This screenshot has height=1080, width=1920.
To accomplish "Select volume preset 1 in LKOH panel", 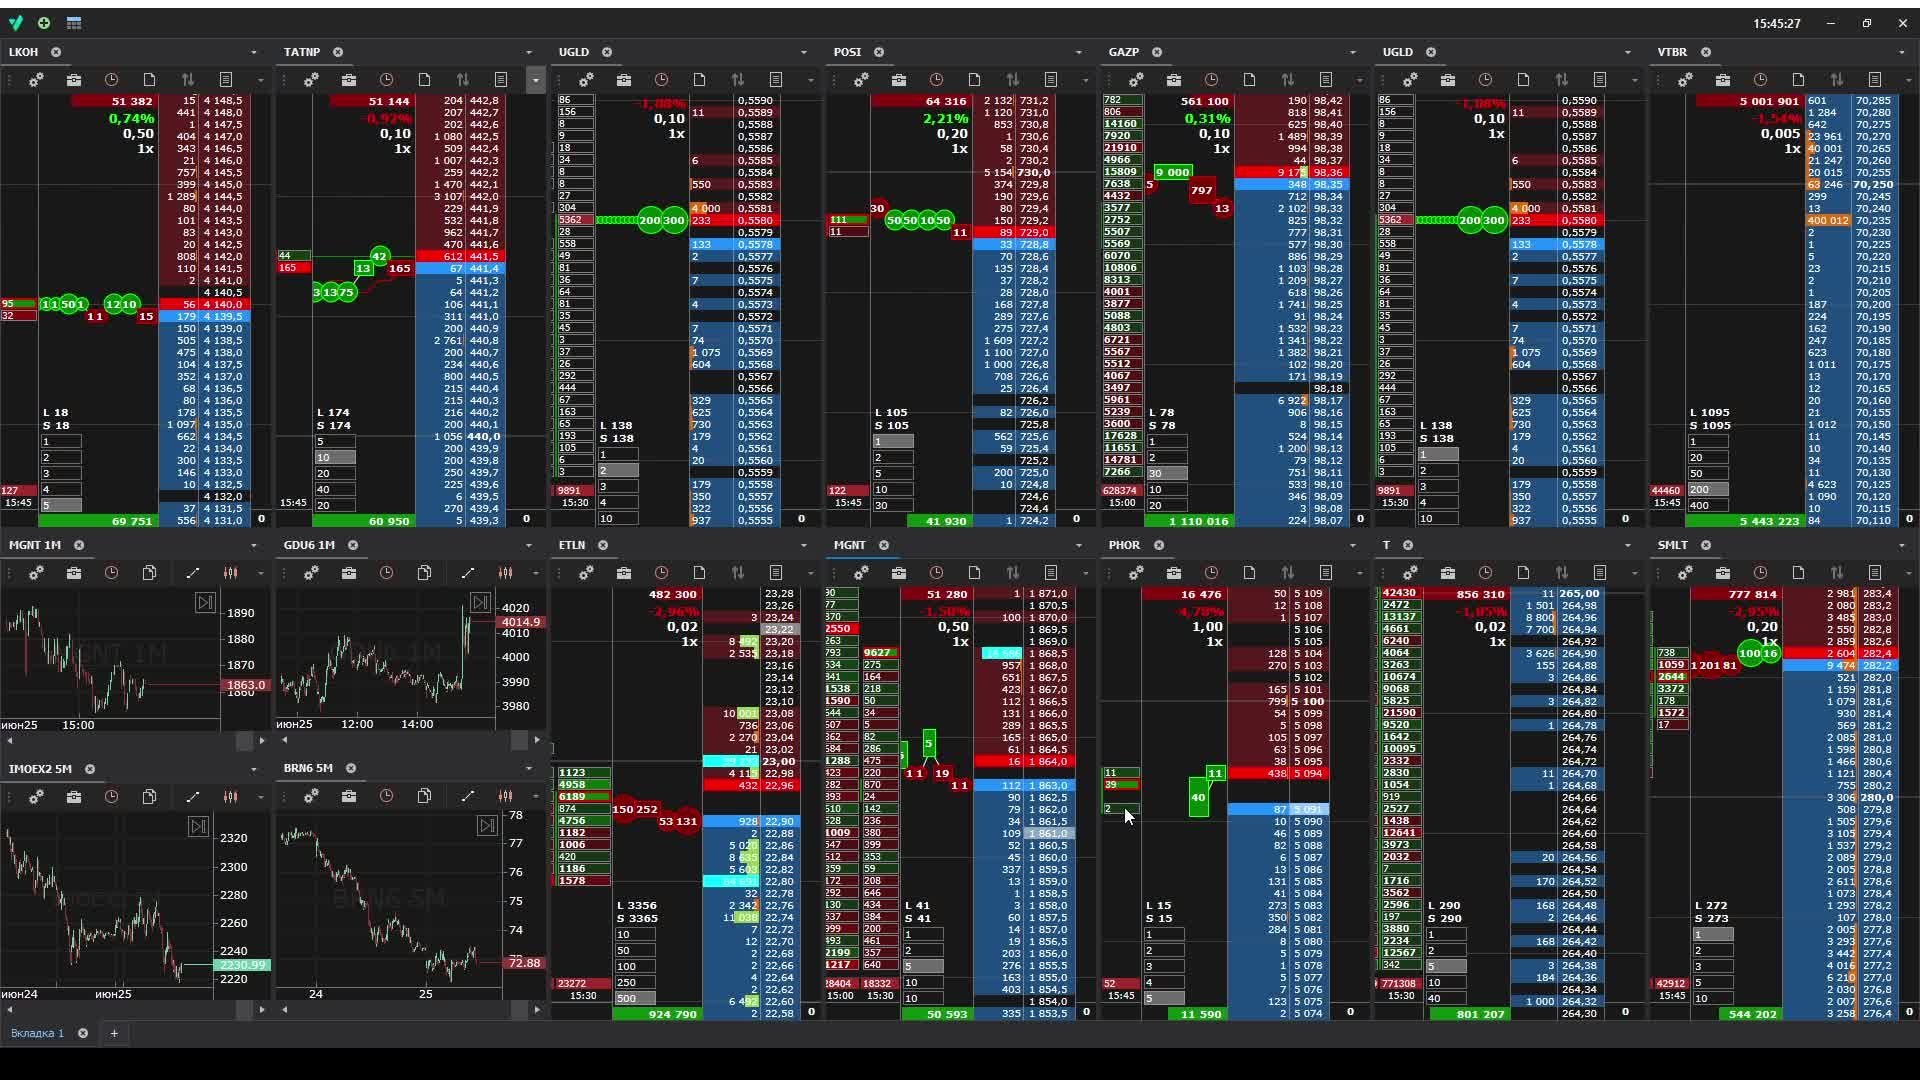I will 60,441.
